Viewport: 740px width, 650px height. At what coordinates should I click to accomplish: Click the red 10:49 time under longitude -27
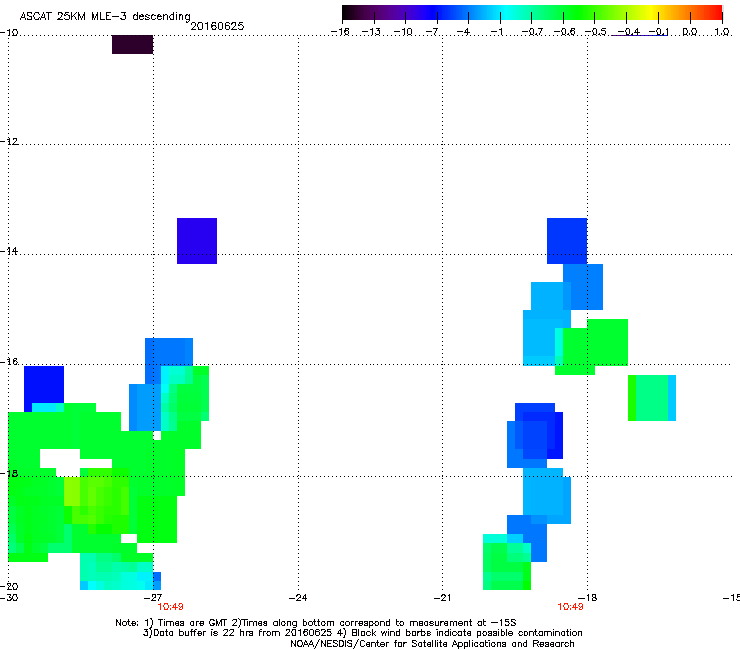(x=170, y=607)
